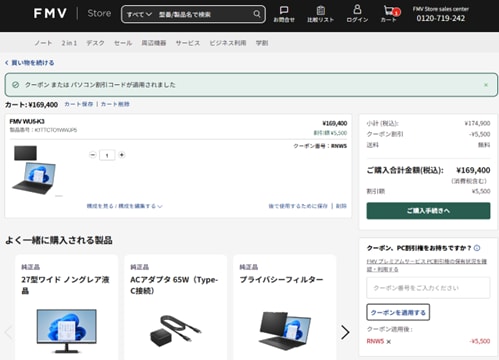This screenshot has width=499, height=360.
Task: Click the クーポン番号：RNW5 text
Action: (x=320, y=146)
